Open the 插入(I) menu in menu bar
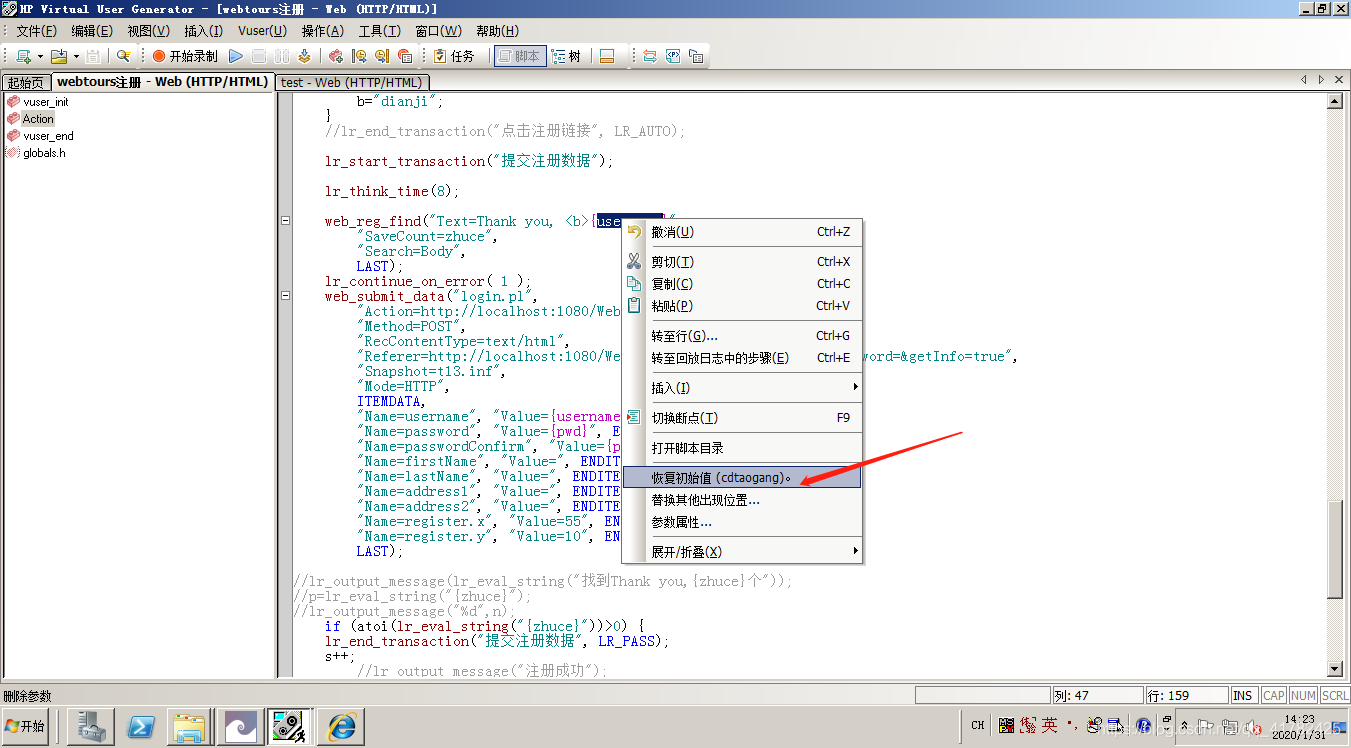Screen dimensions: 1351x748 (x=203, y=31)
